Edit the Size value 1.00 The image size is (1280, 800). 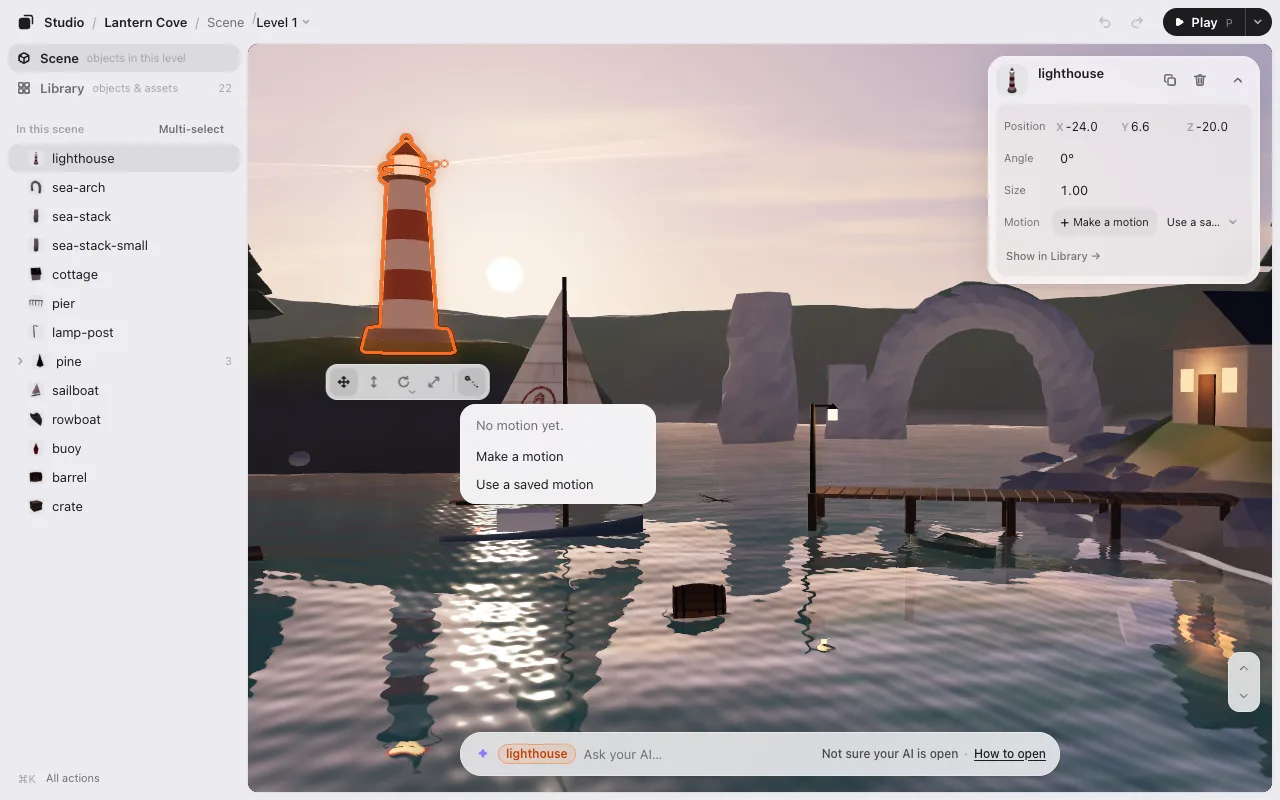pyautogui.click(x=1074, y=190)
